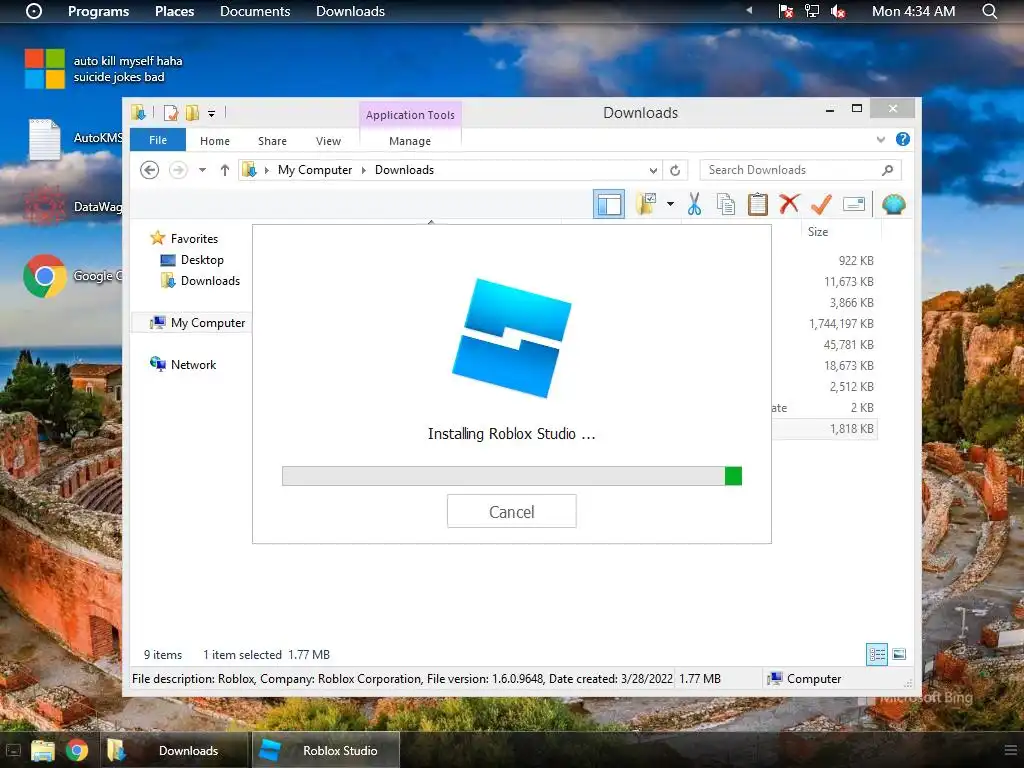Click the network tray icon
The image size is (1024, 768).
coord(812,11)
